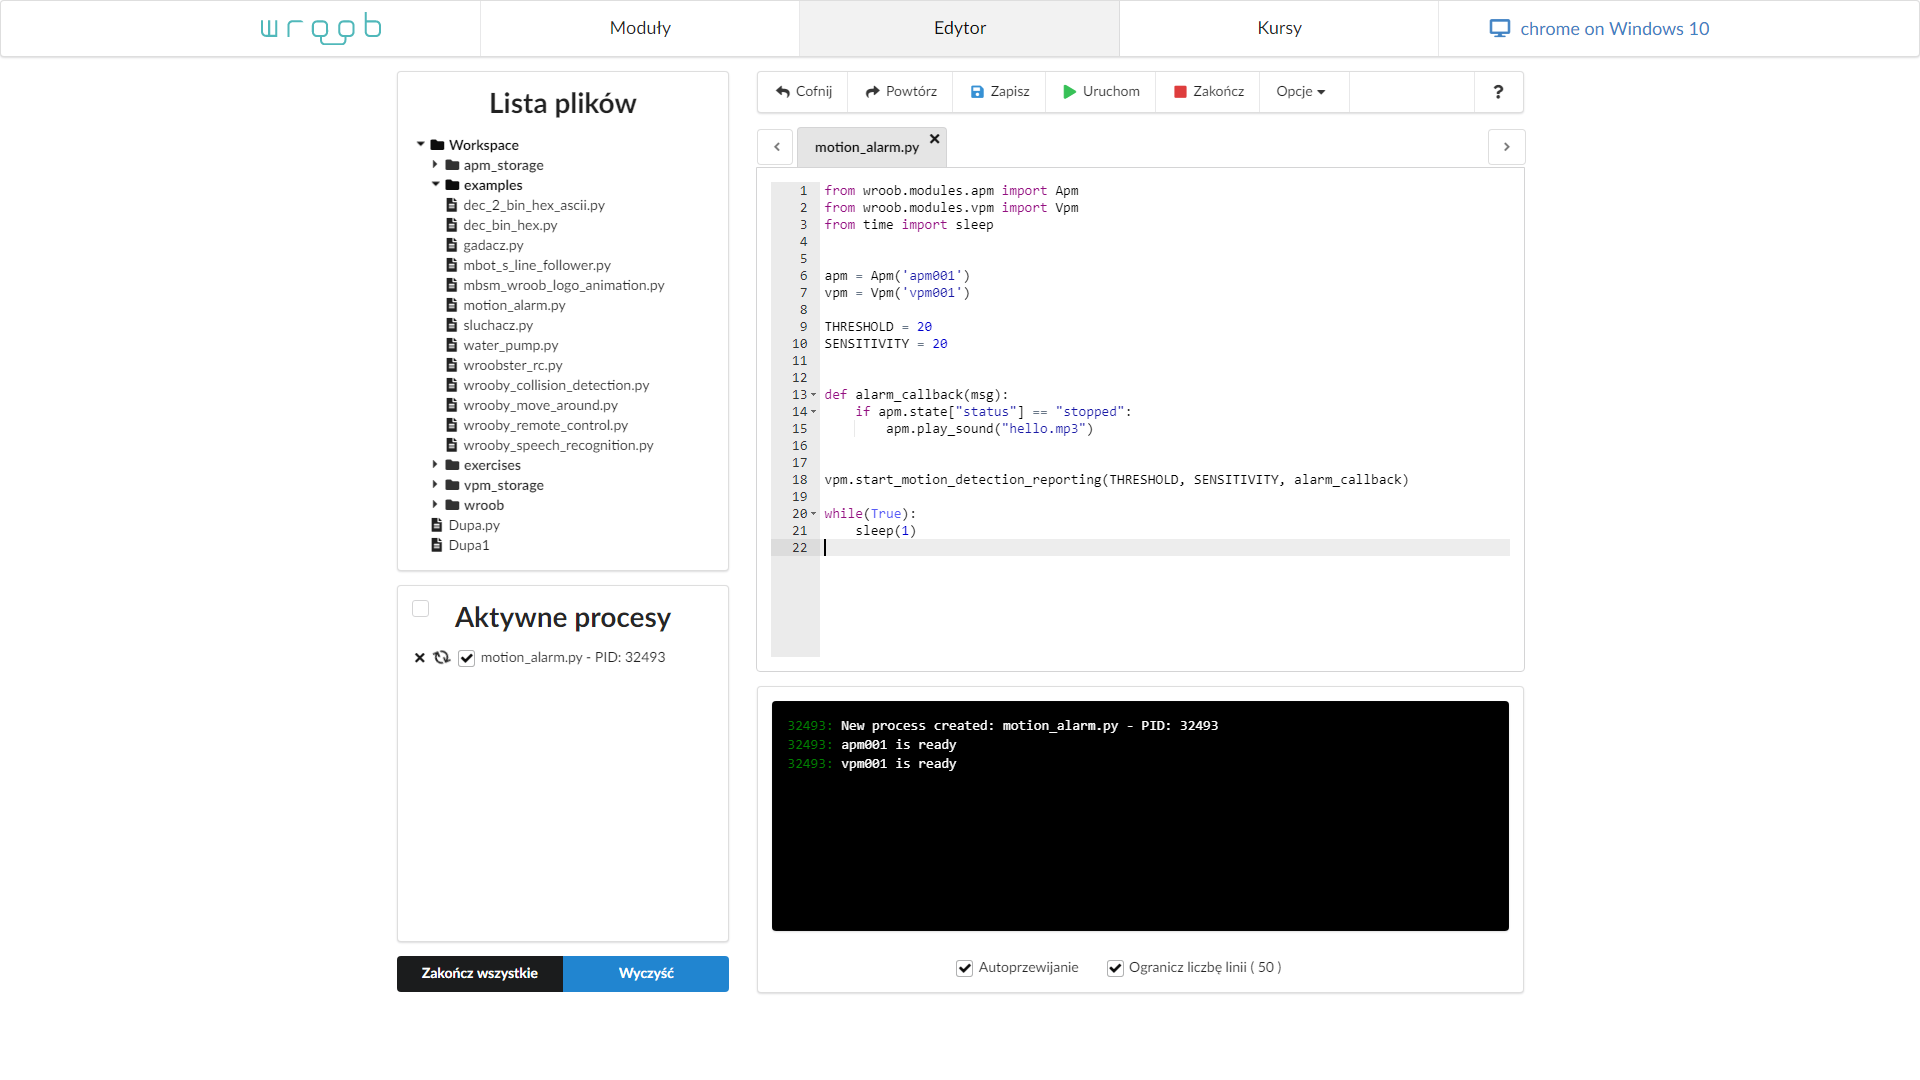Screen dimensions: 1920x1080
Task: Expand the wroob folder
Action: pyautogui.click(x=435, y=504)
